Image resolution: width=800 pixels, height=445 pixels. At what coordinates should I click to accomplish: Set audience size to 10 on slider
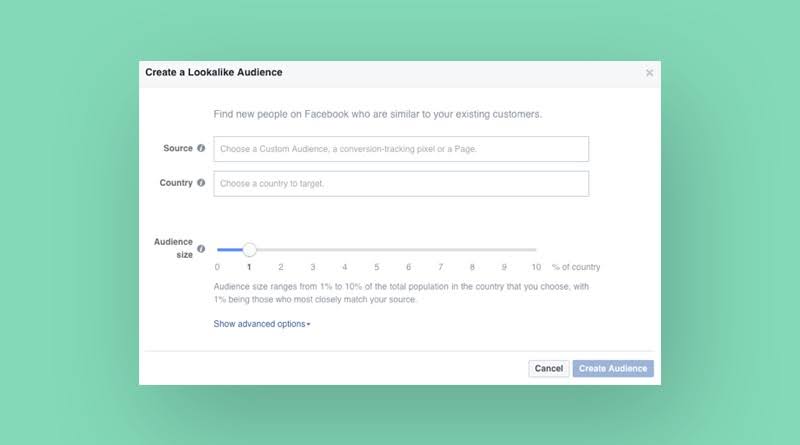coord(535,250)
